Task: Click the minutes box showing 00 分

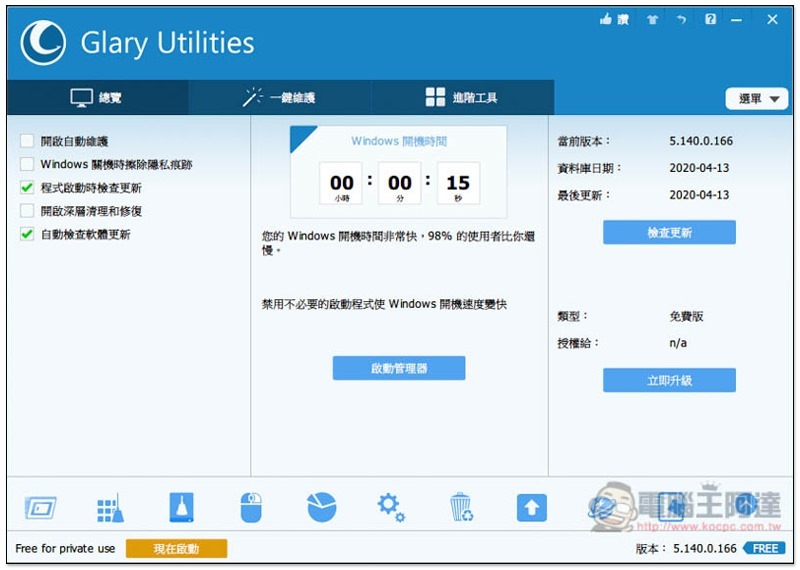Action: tap(399, 184)
